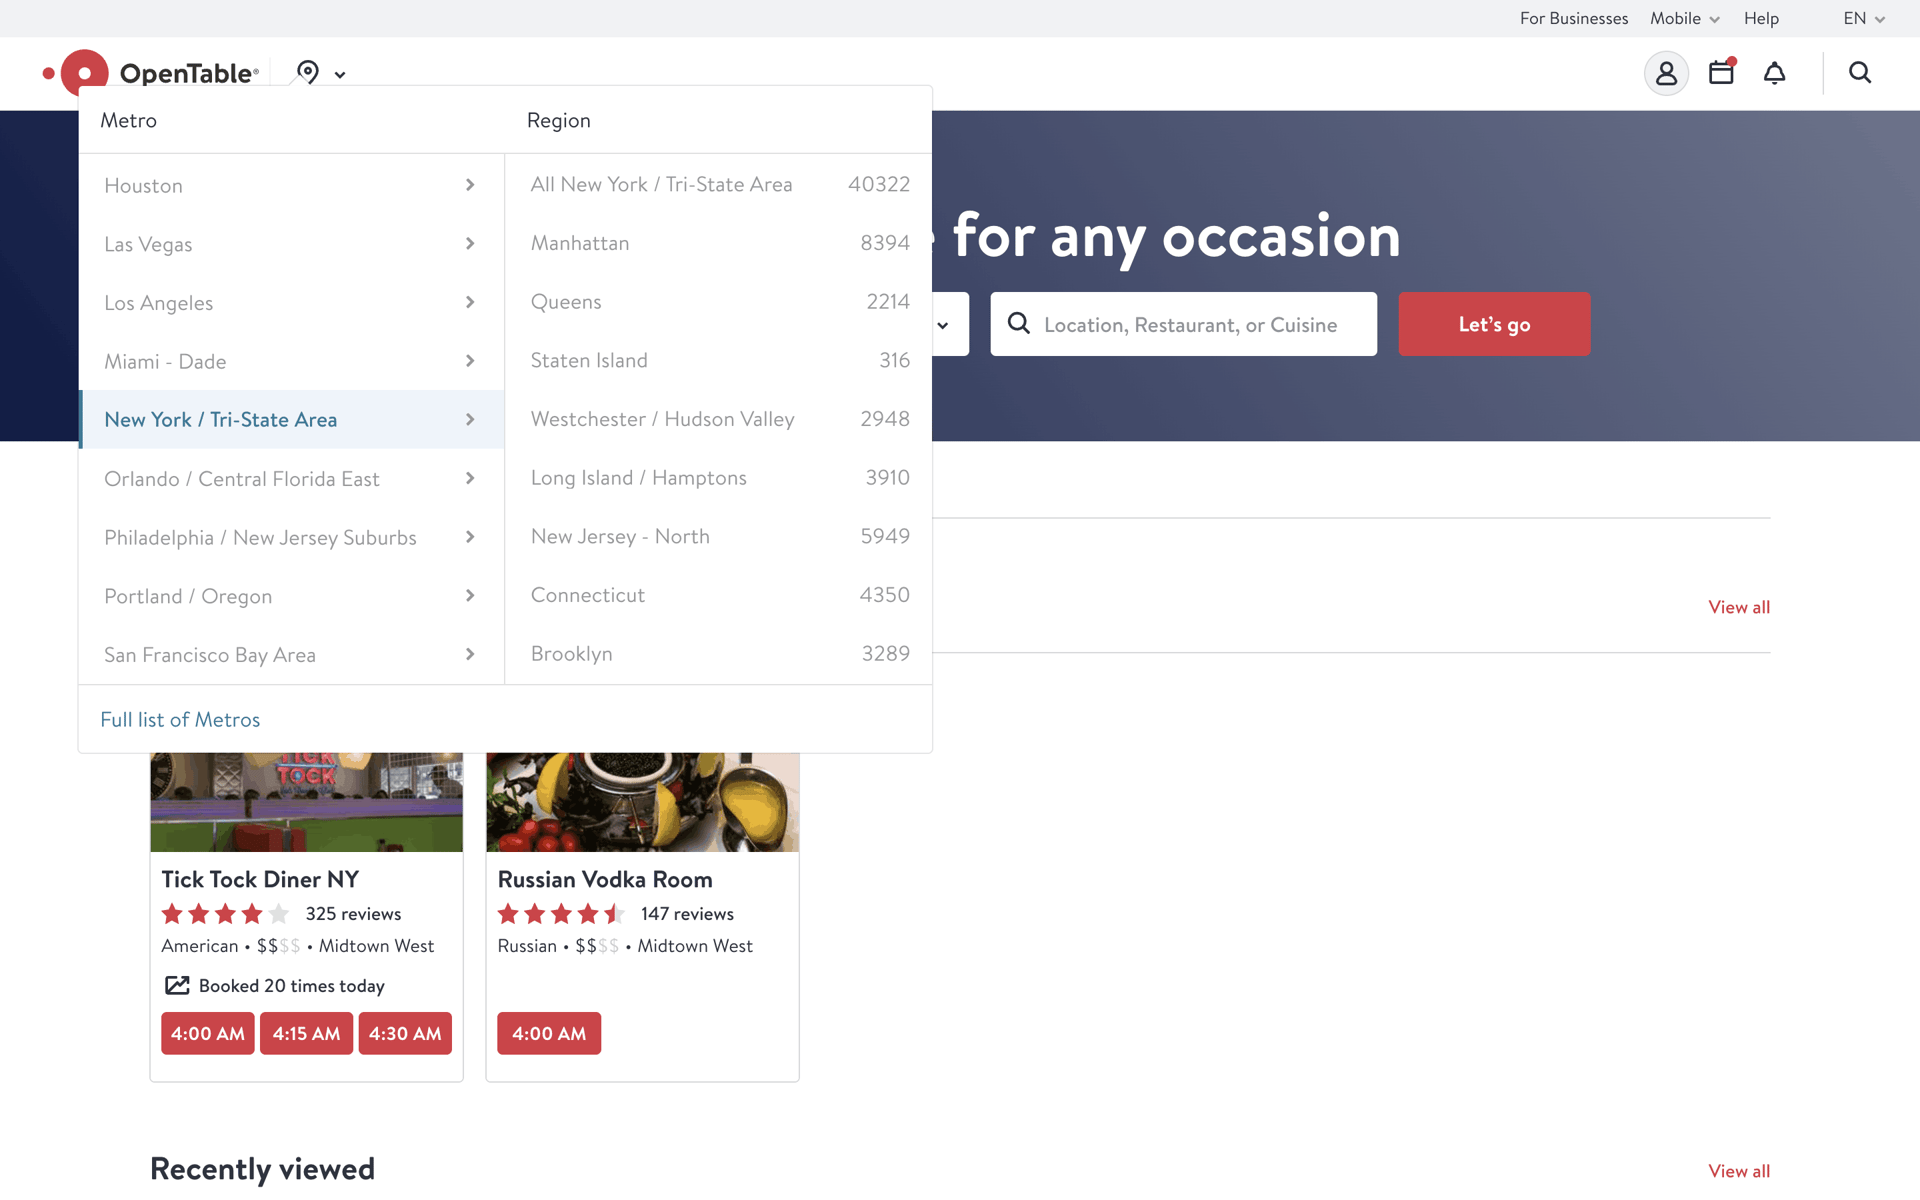
Task: Click the 325 reviews text
Action: click(x=353, y=914)
